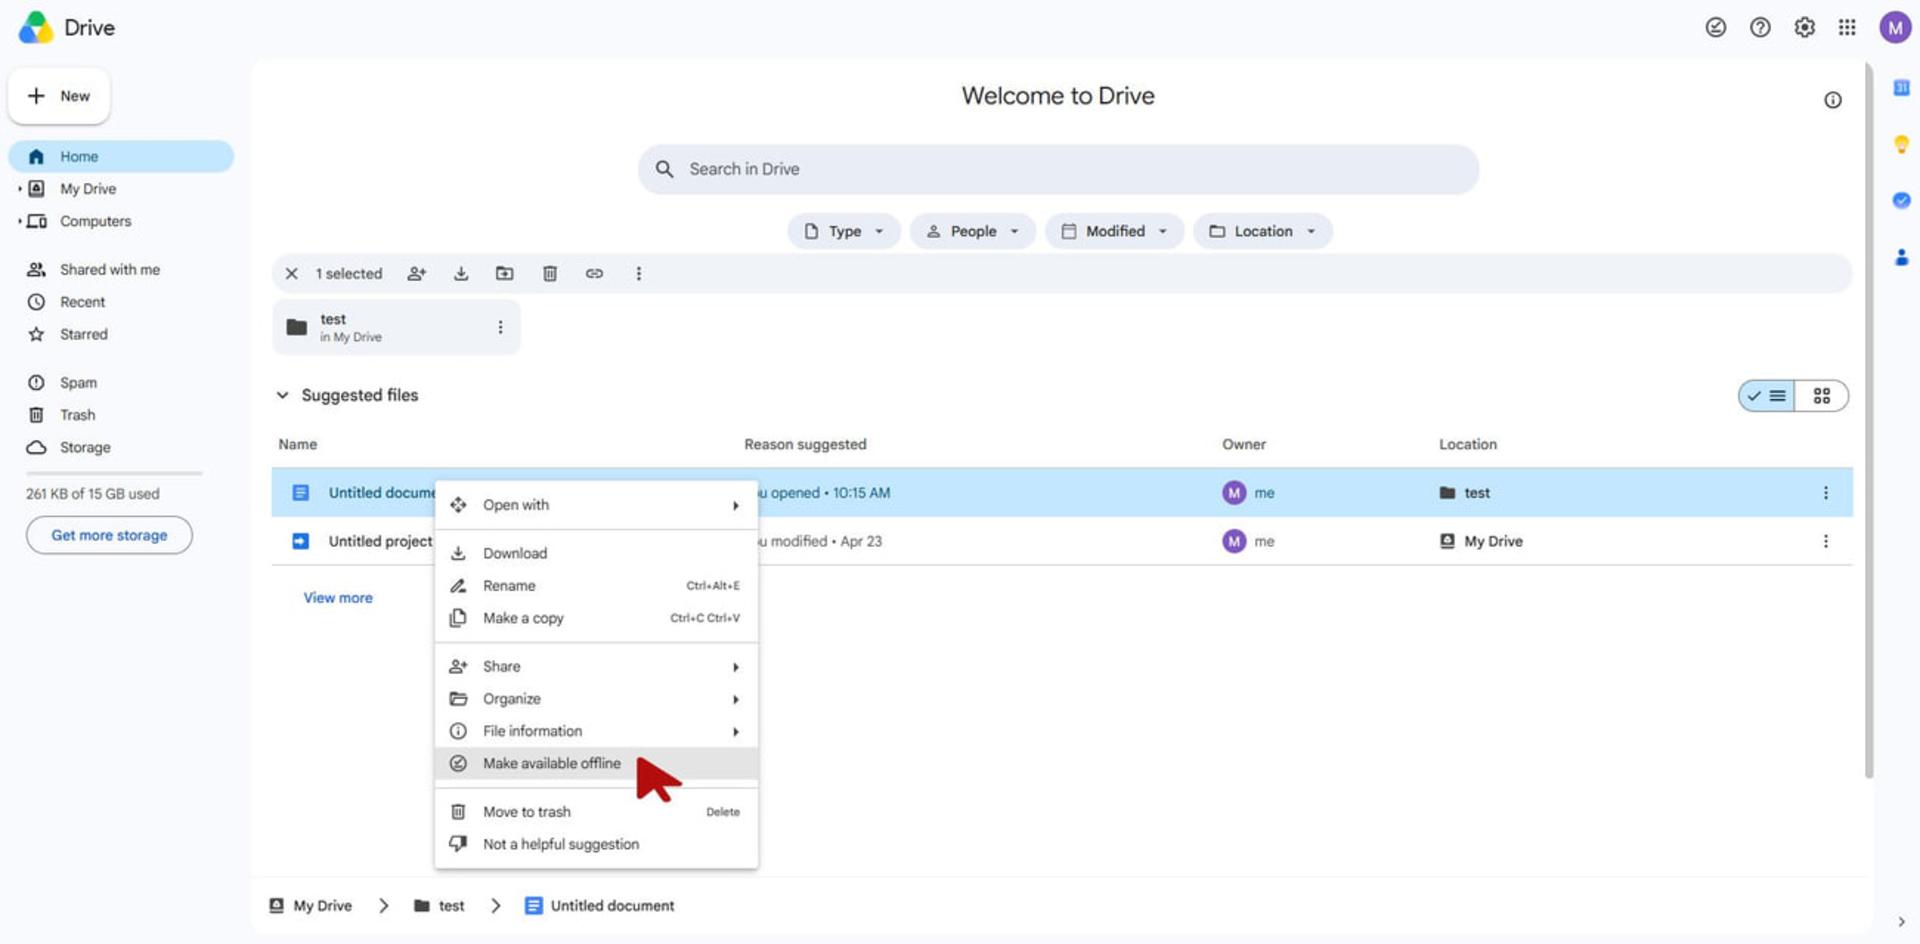Open the Settings gear icon
This screenshot has width=1920, height=944.
tap(1804, 28)
